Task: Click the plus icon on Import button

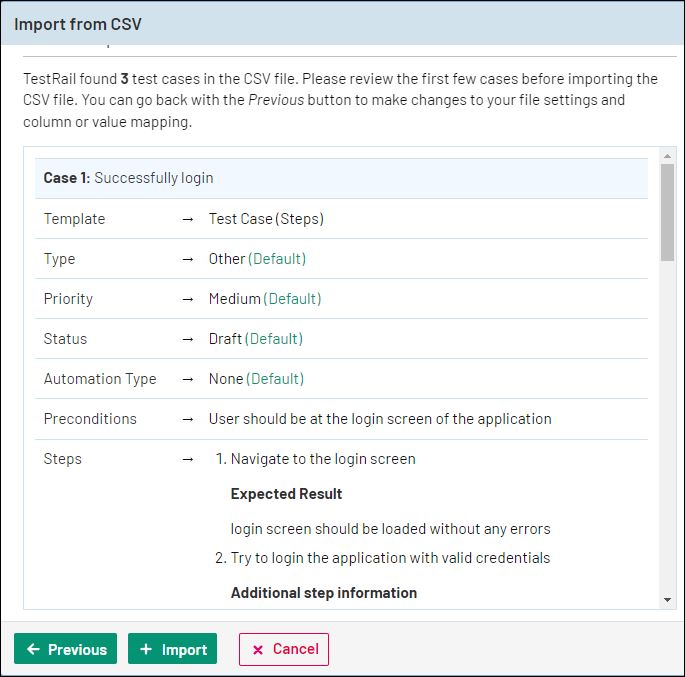Action: [x=146, y=649]
